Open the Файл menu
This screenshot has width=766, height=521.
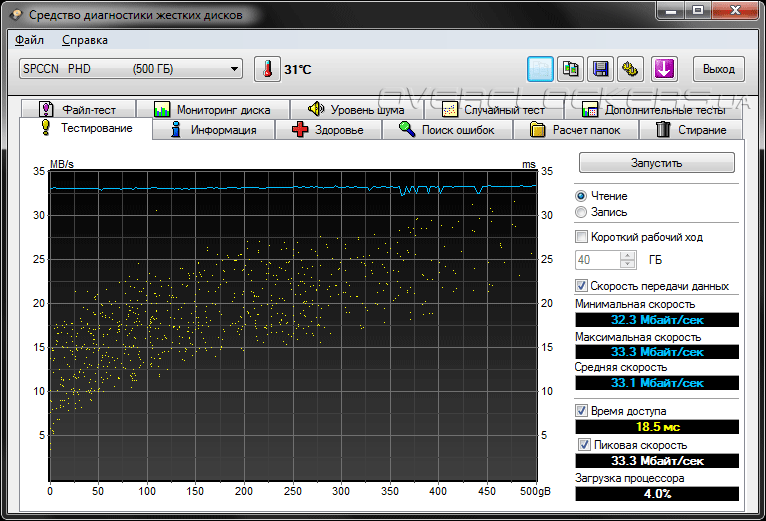pyautogui.click(x=30, y=40)
